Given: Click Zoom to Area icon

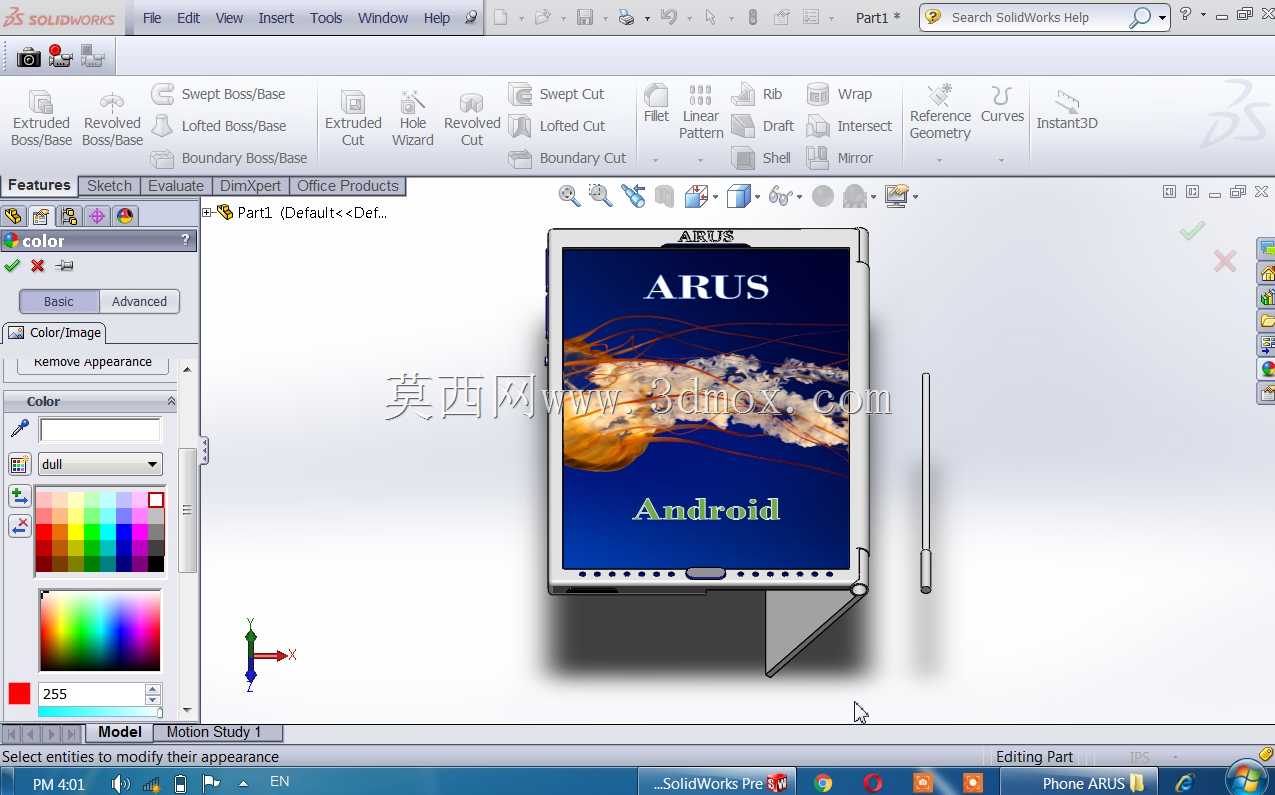Looking at the screenshot, I should [600, 196].
